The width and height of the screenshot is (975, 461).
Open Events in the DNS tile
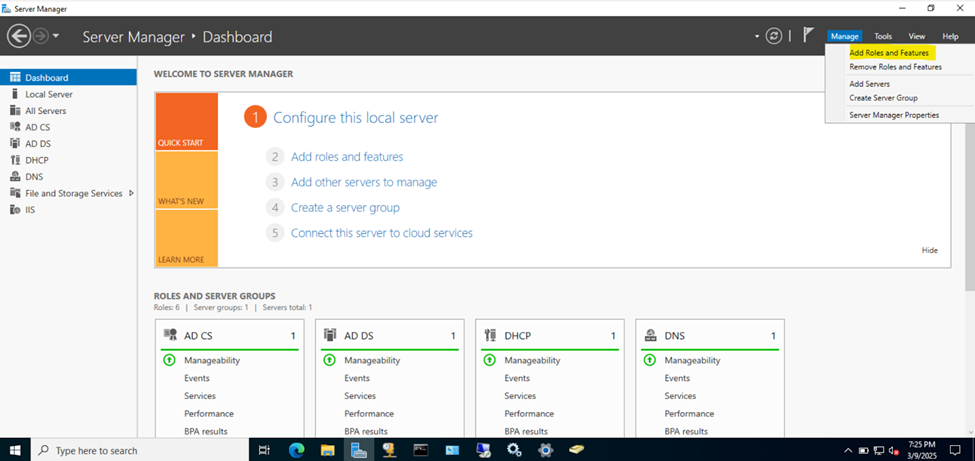(677, 378)
